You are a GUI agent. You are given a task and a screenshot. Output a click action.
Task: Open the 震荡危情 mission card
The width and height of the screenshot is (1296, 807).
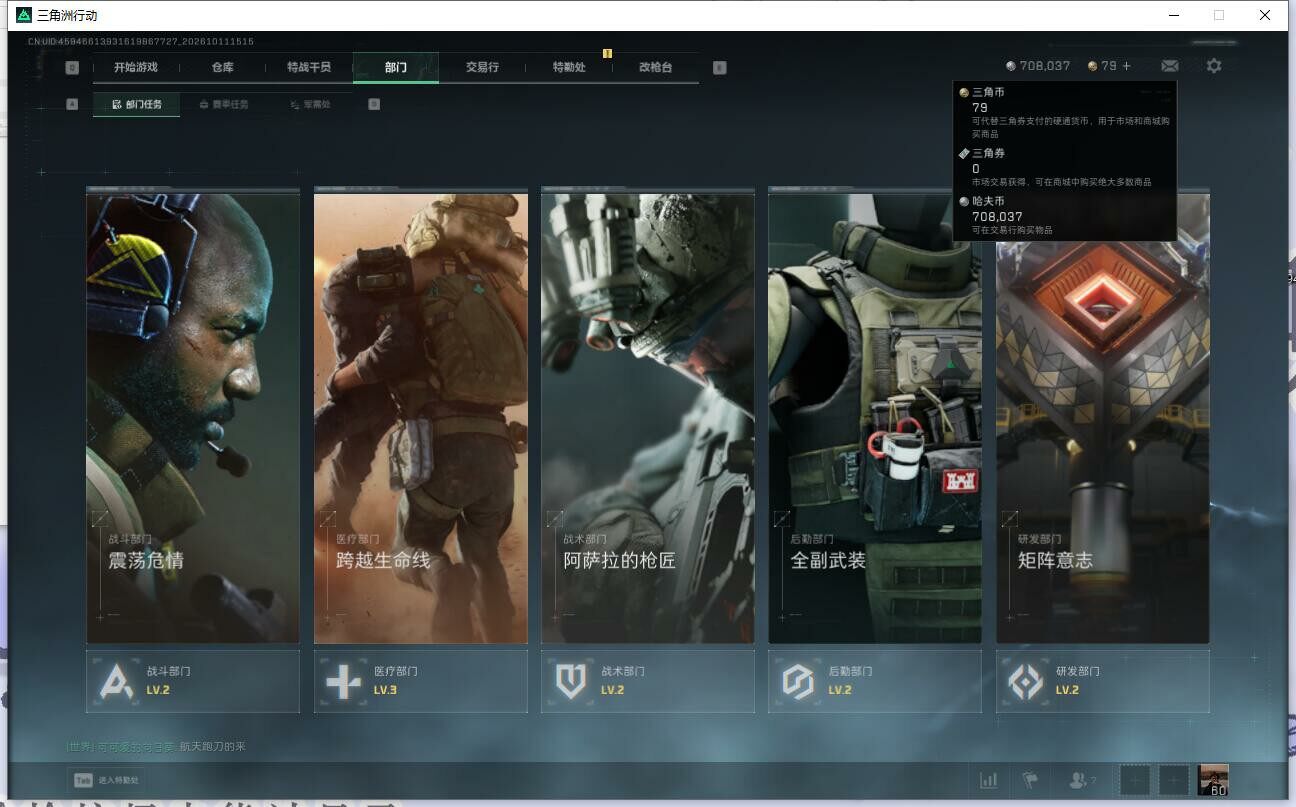(x=193, y=418)
